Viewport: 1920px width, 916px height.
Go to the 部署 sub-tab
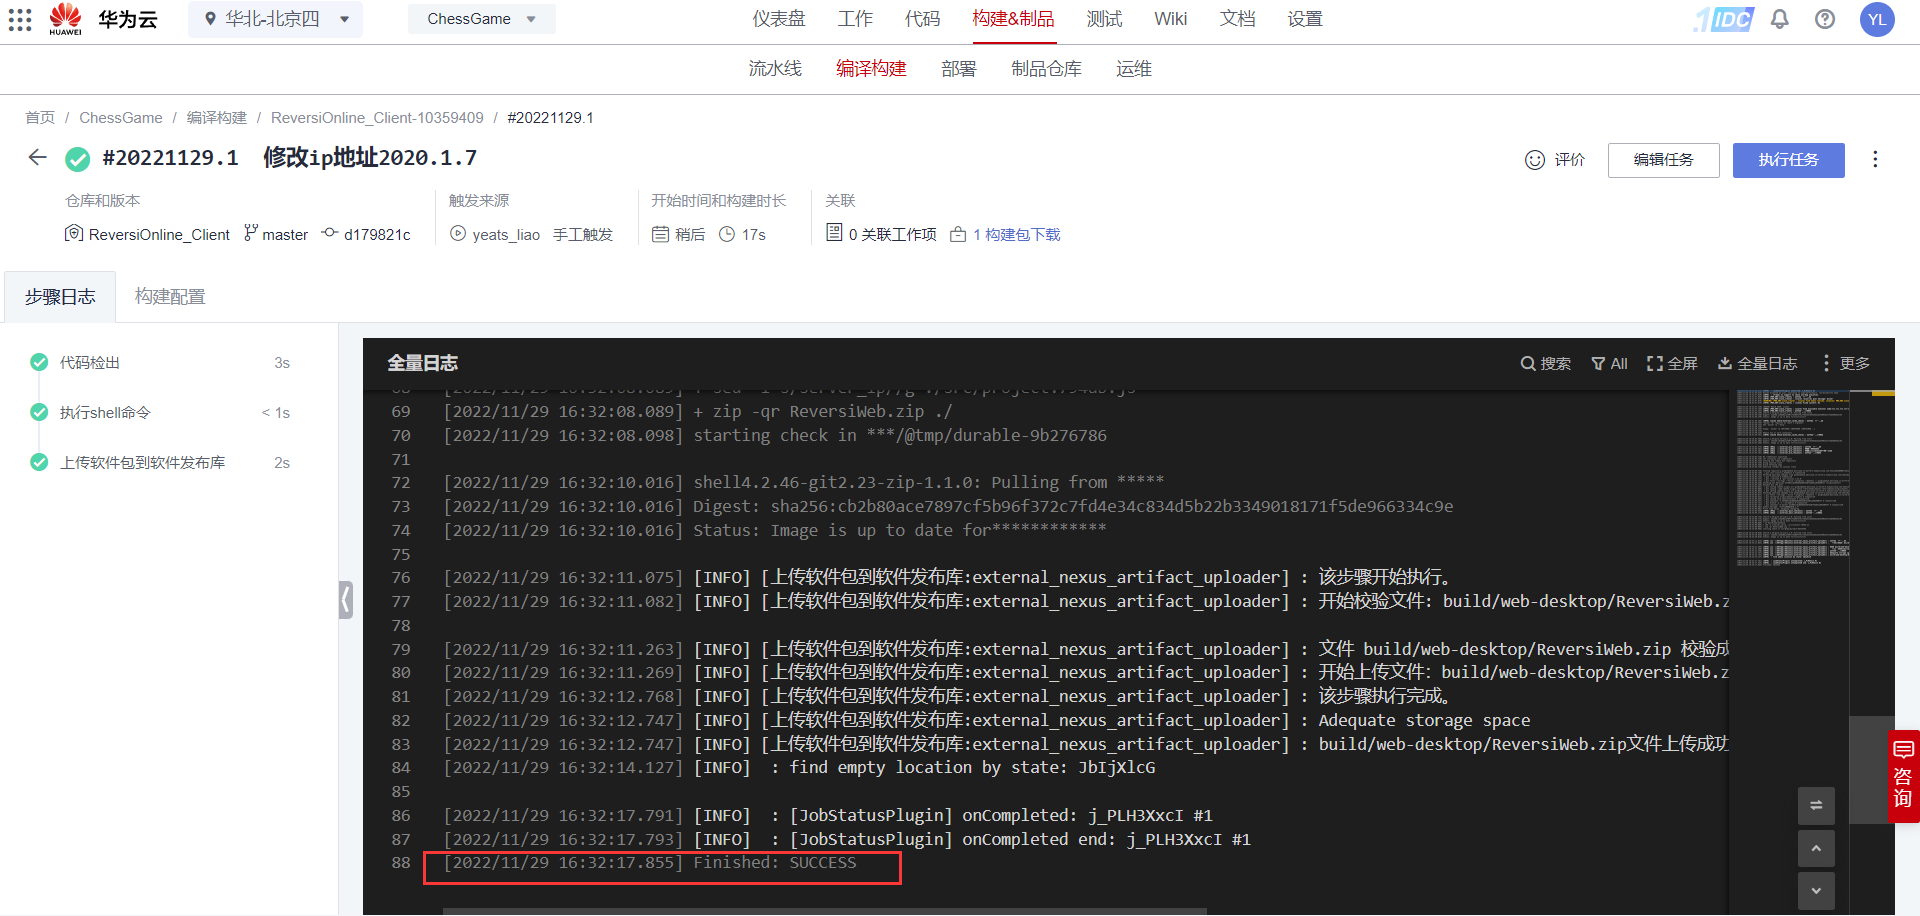[958, 68]
